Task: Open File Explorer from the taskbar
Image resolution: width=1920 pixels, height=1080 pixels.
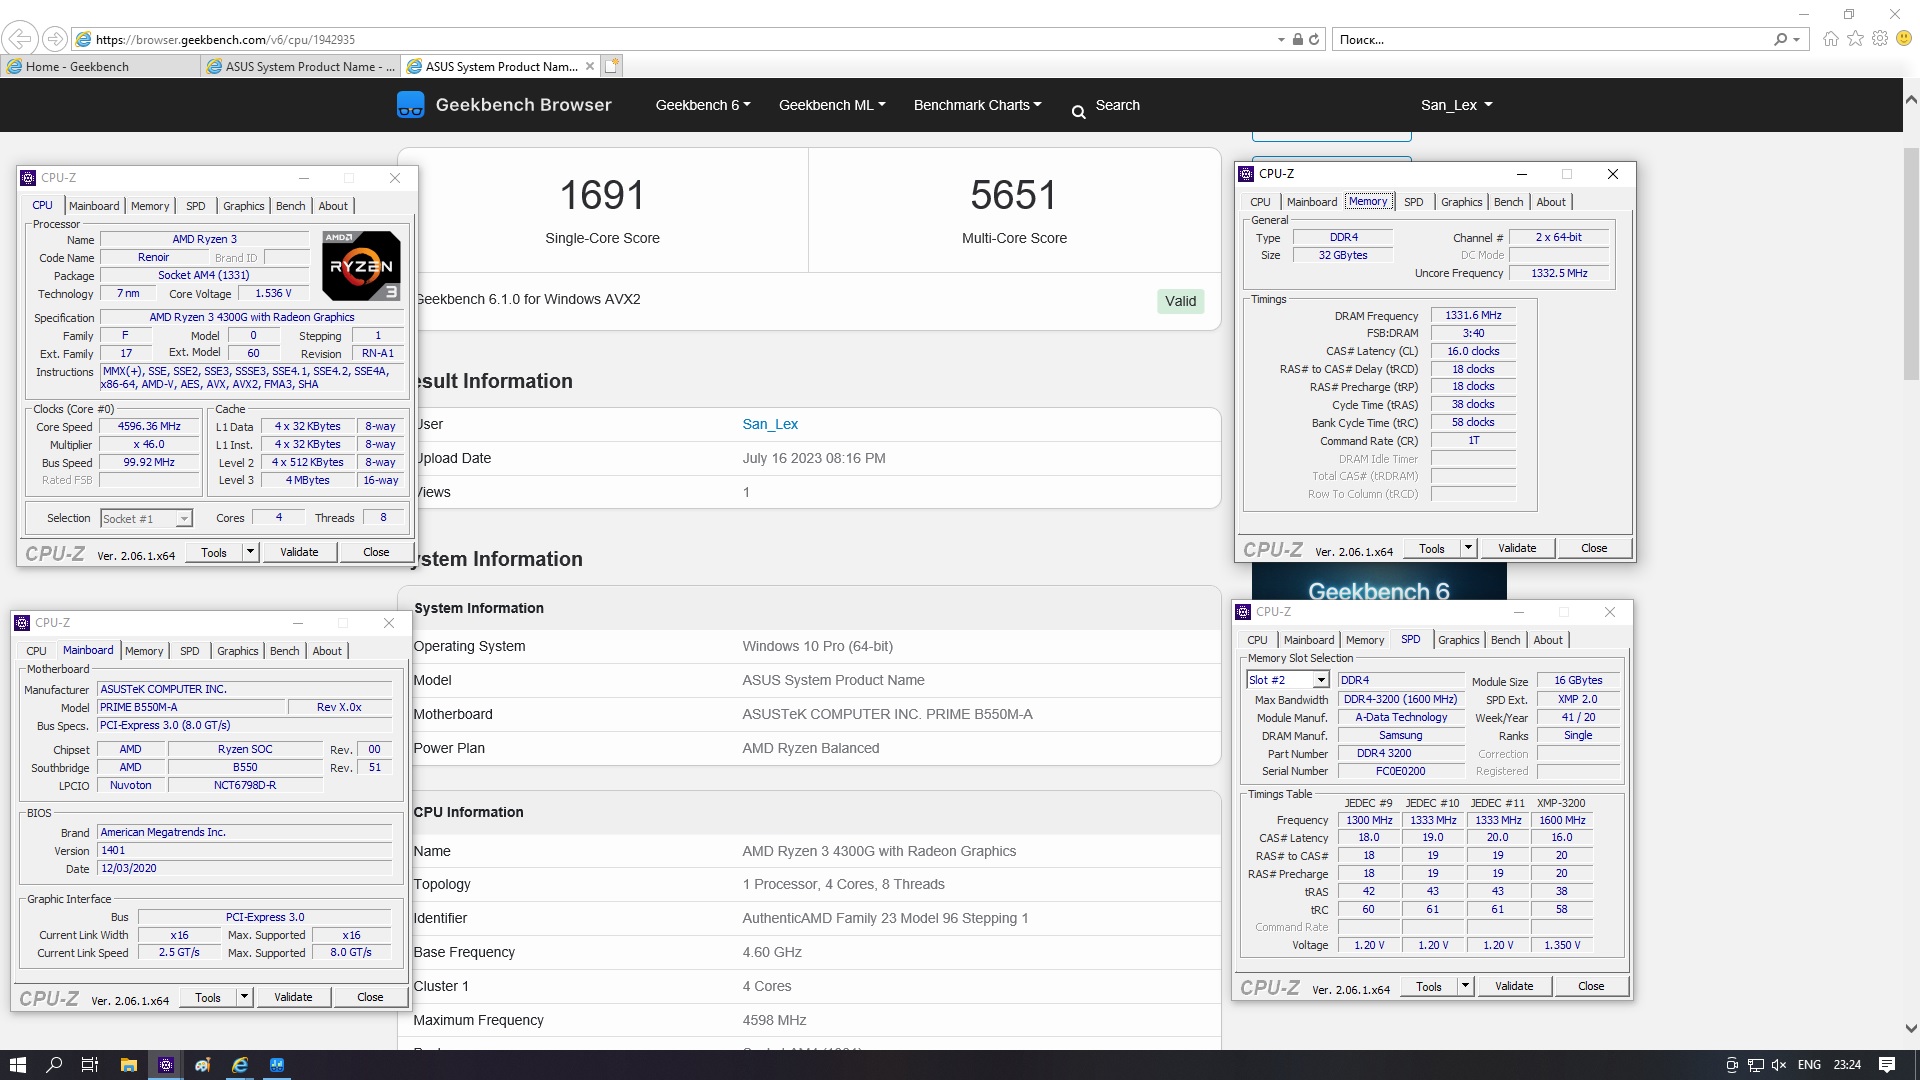Action: 128,1065
